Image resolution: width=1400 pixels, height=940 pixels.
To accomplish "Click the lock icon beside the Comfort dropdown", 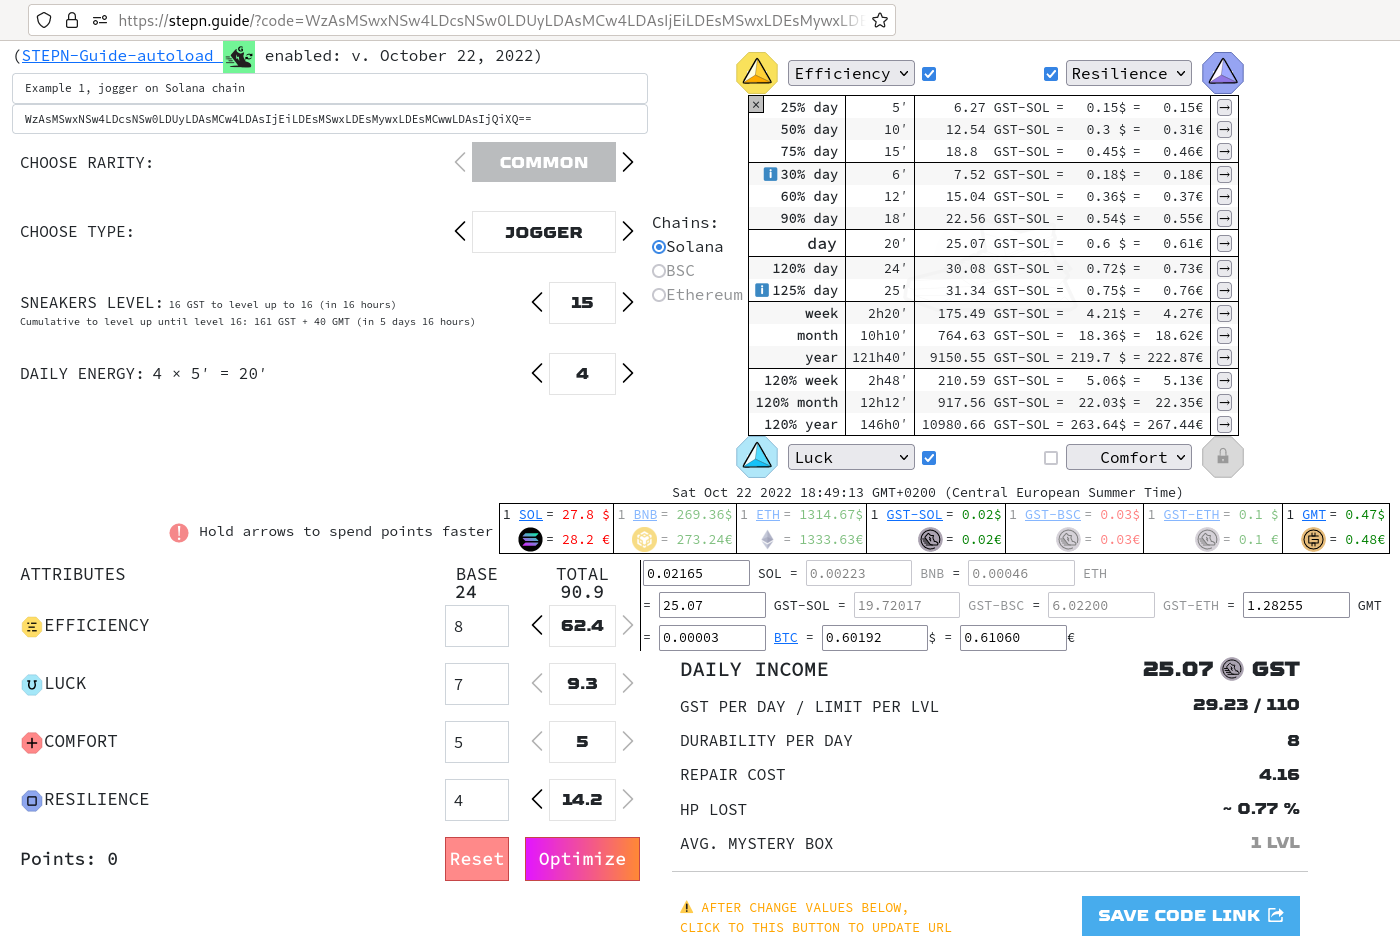I will click(1222, 457).
